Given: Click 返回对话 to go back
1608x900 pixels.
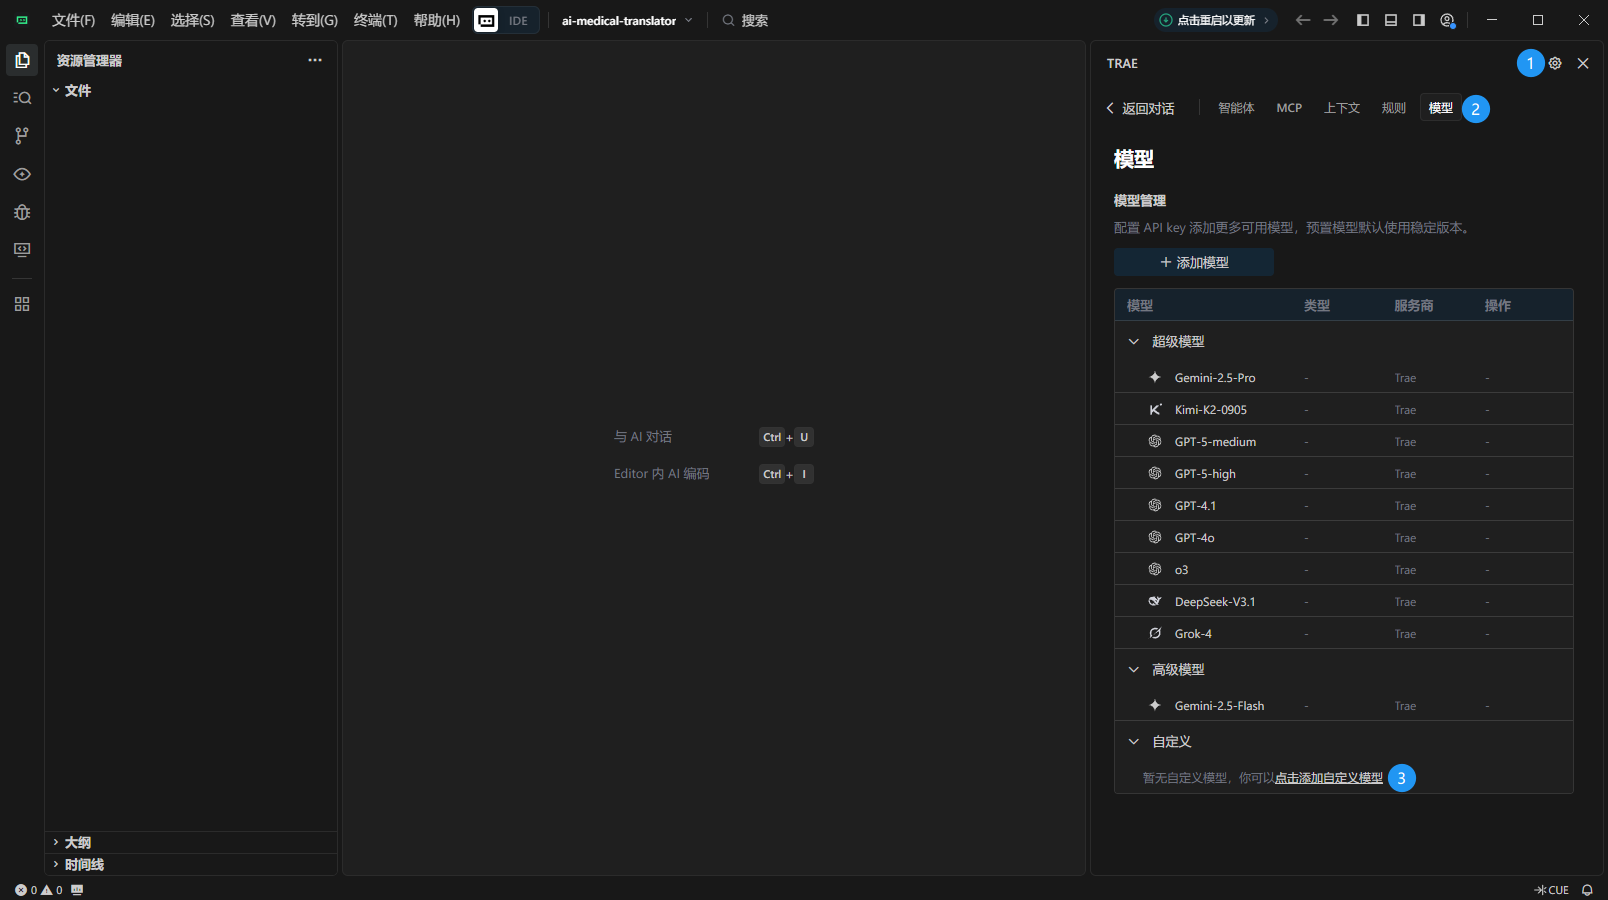Looking at the screenshot, I should (x=1140, y=108).
